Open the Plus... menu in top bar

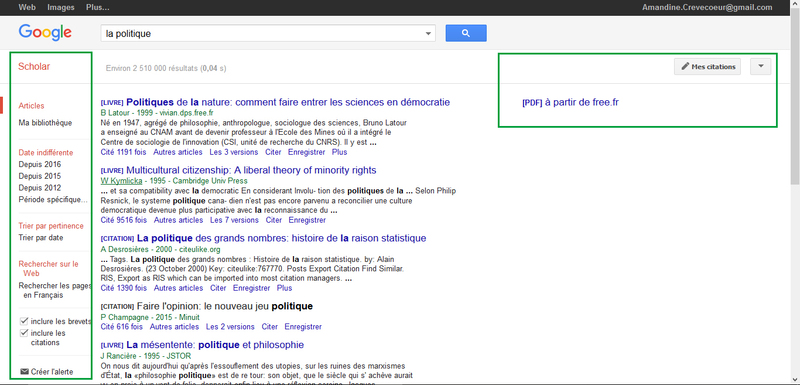[x=97, y=7]
